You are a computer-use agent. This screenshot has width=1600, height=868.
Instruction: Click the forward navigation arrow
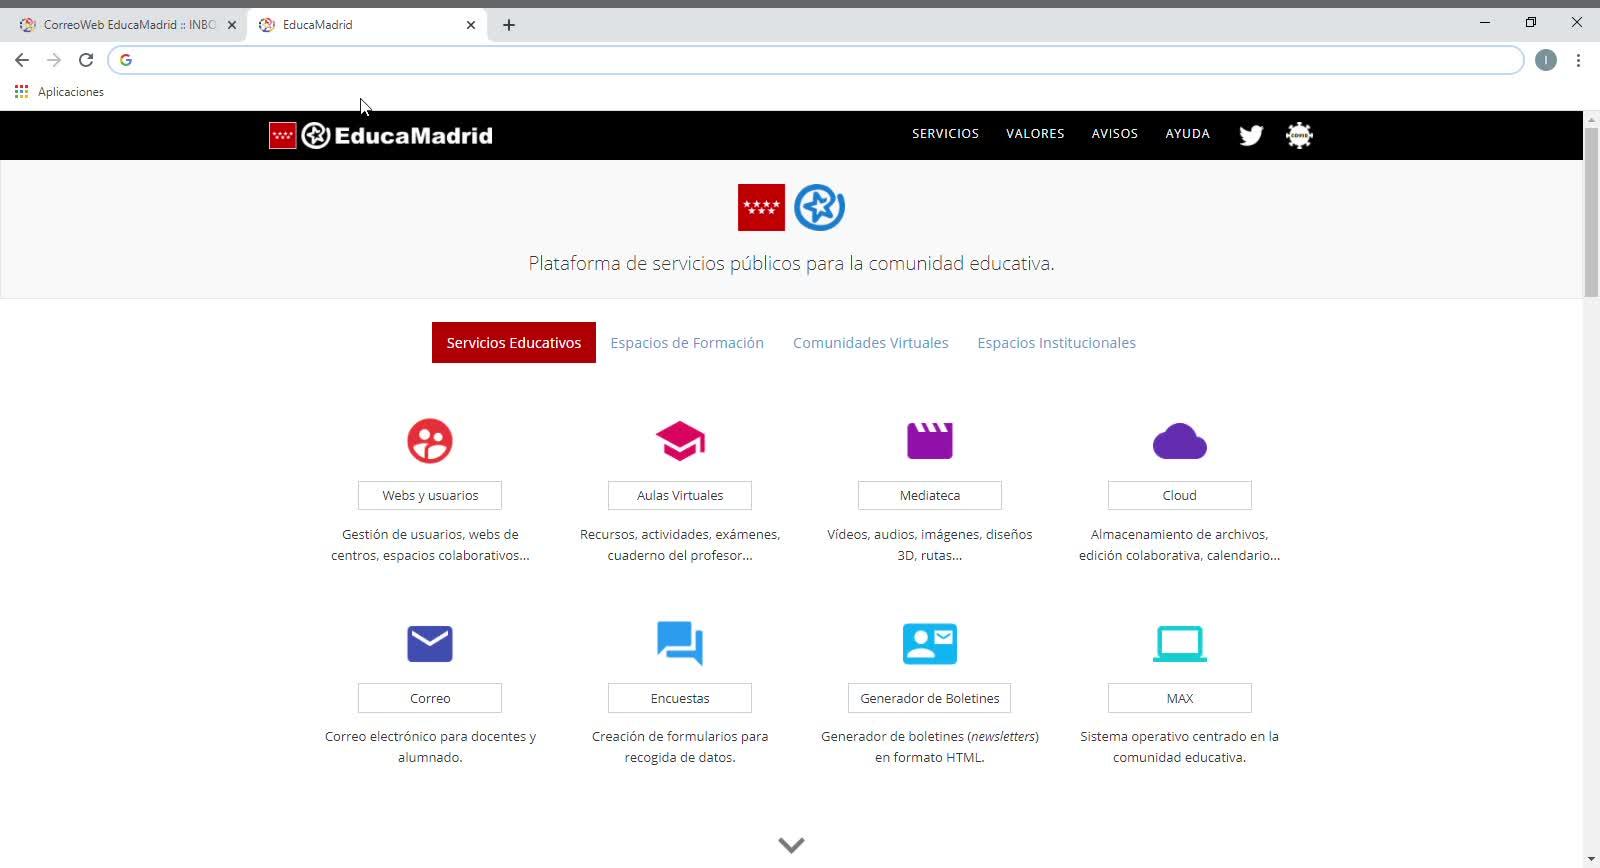54,60
